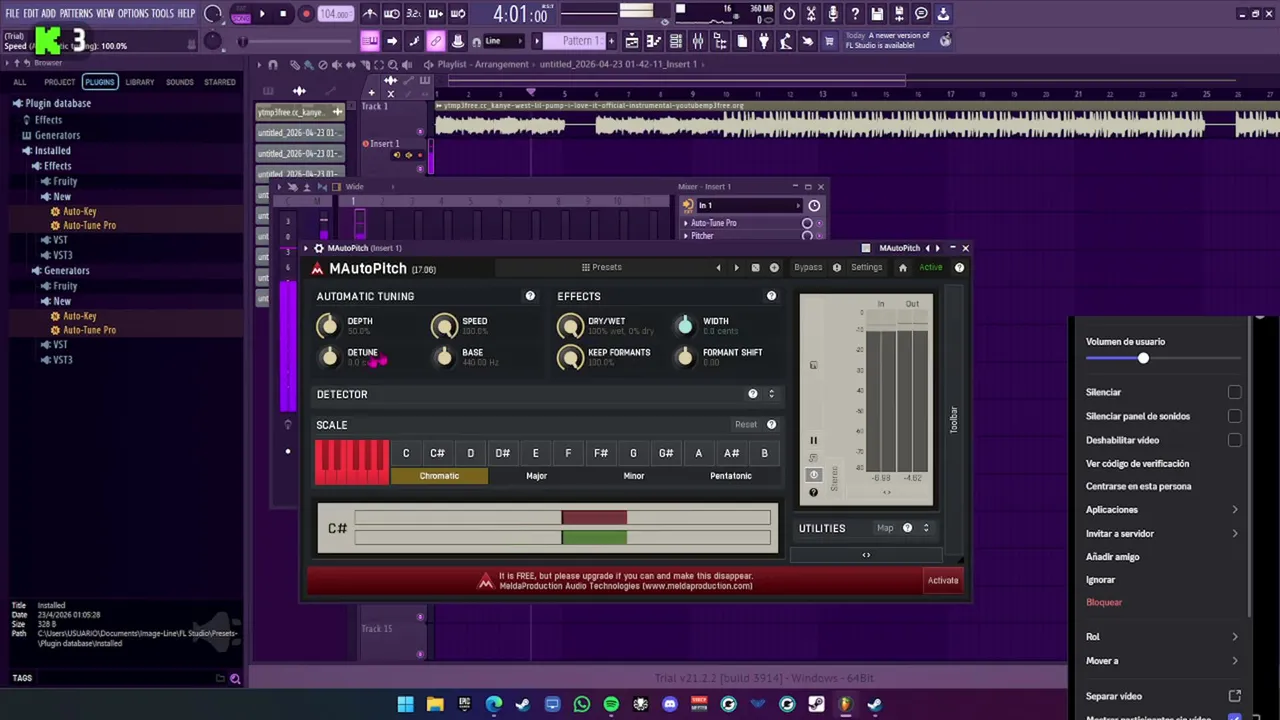Open the browser search magnifier icon
The height and width of the screenshot is (720, 1280).
(235, 678)
